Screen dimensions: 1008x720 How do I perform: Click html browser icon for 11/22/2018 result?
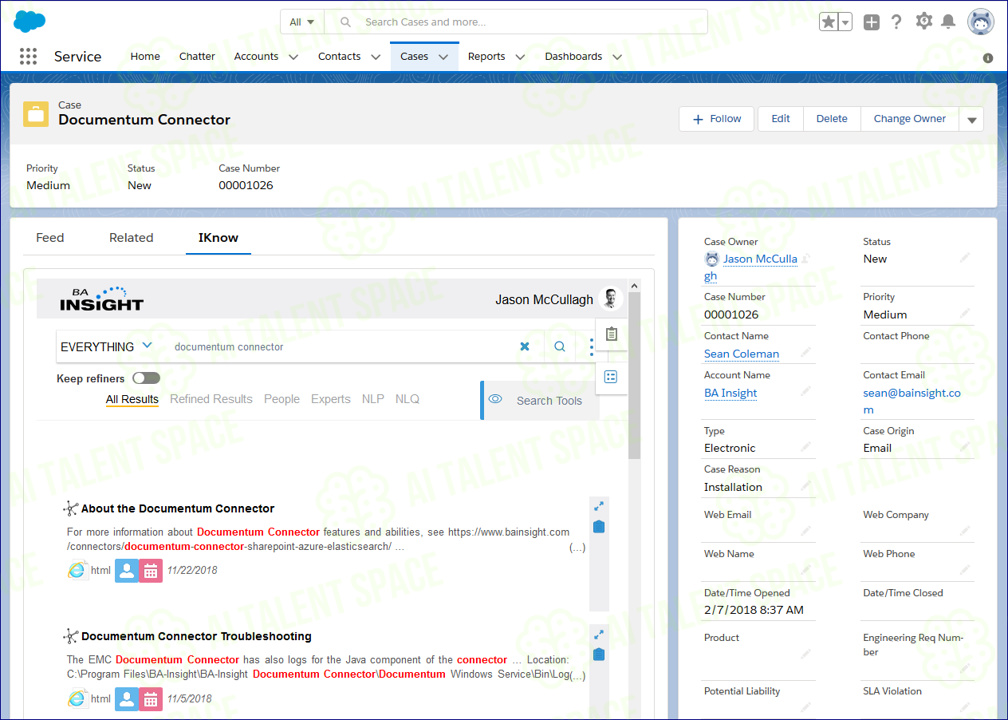76,570
